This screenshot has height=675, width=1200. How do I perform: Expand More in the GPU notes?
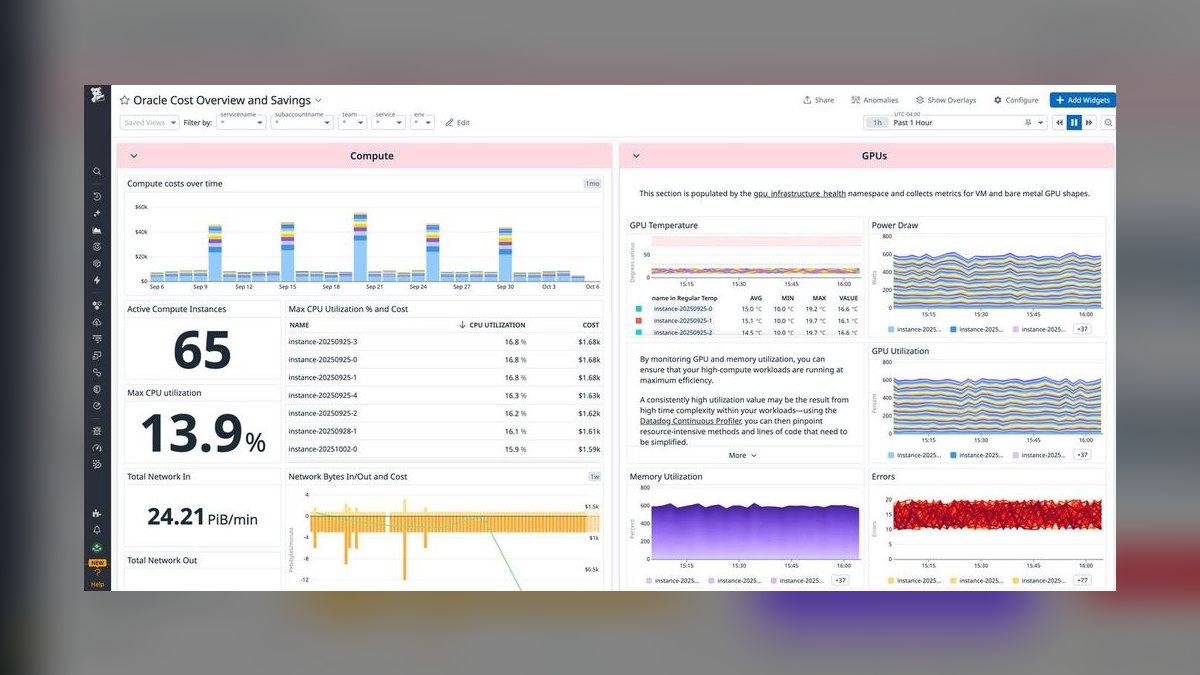[743, 455]
